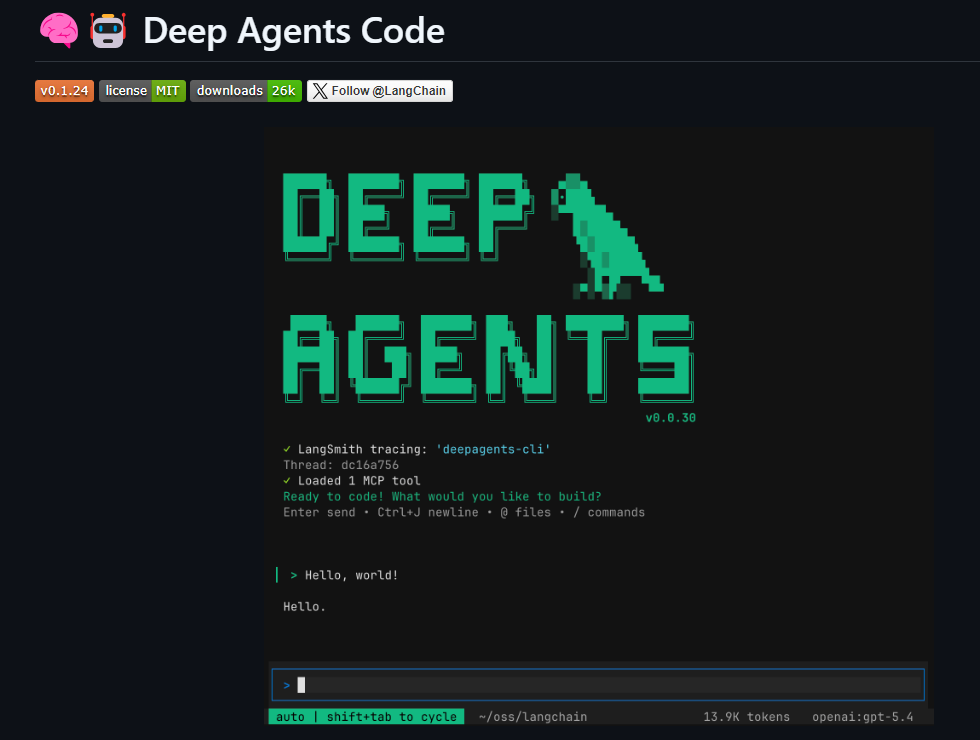Toggle the auto shift+tab to cycle mode indicator

tap(366, 717)
